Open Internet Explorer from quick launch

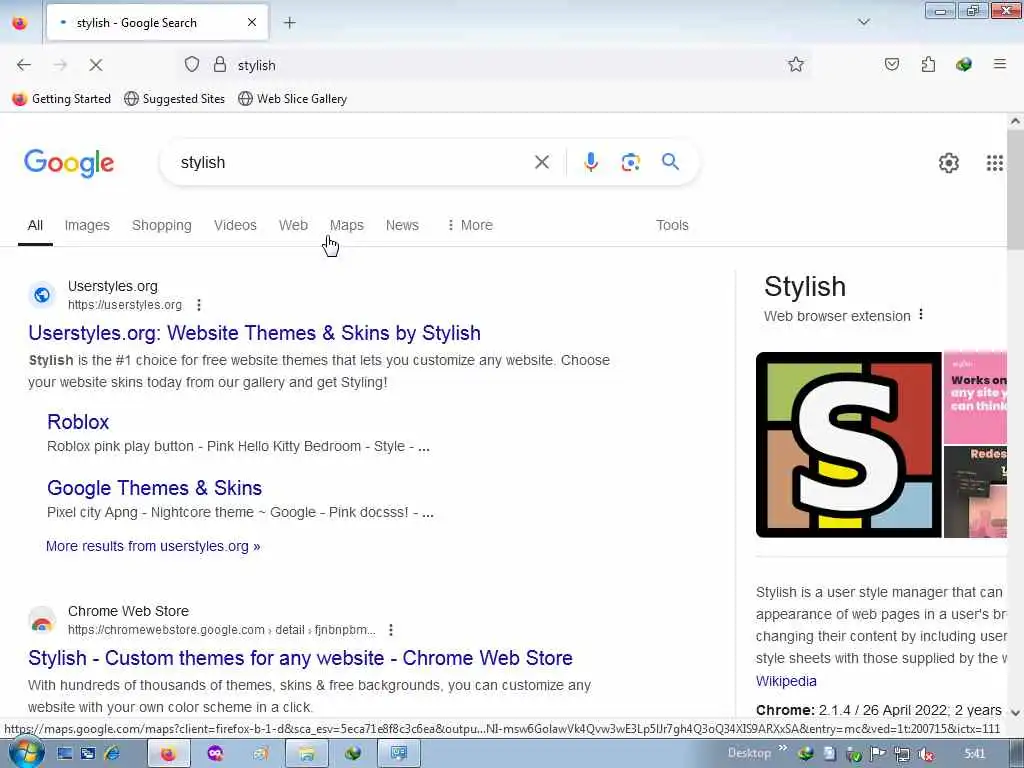coord(112,754)
